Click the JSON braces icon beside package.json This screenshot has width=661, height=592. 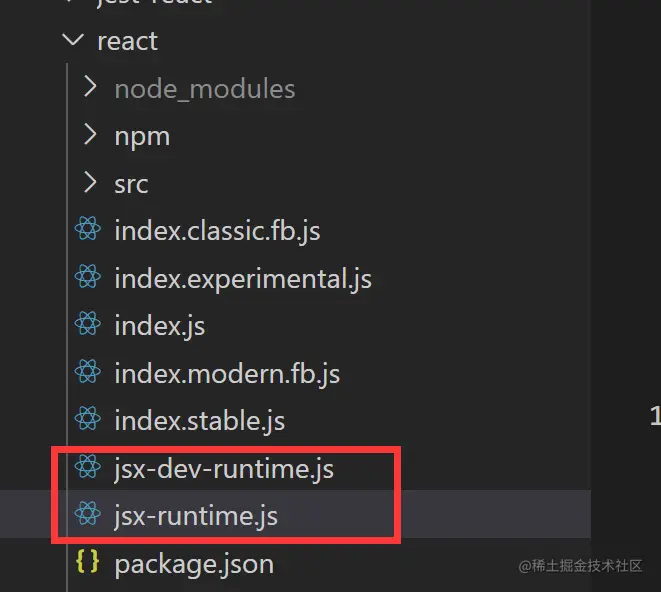pos(88,562)
